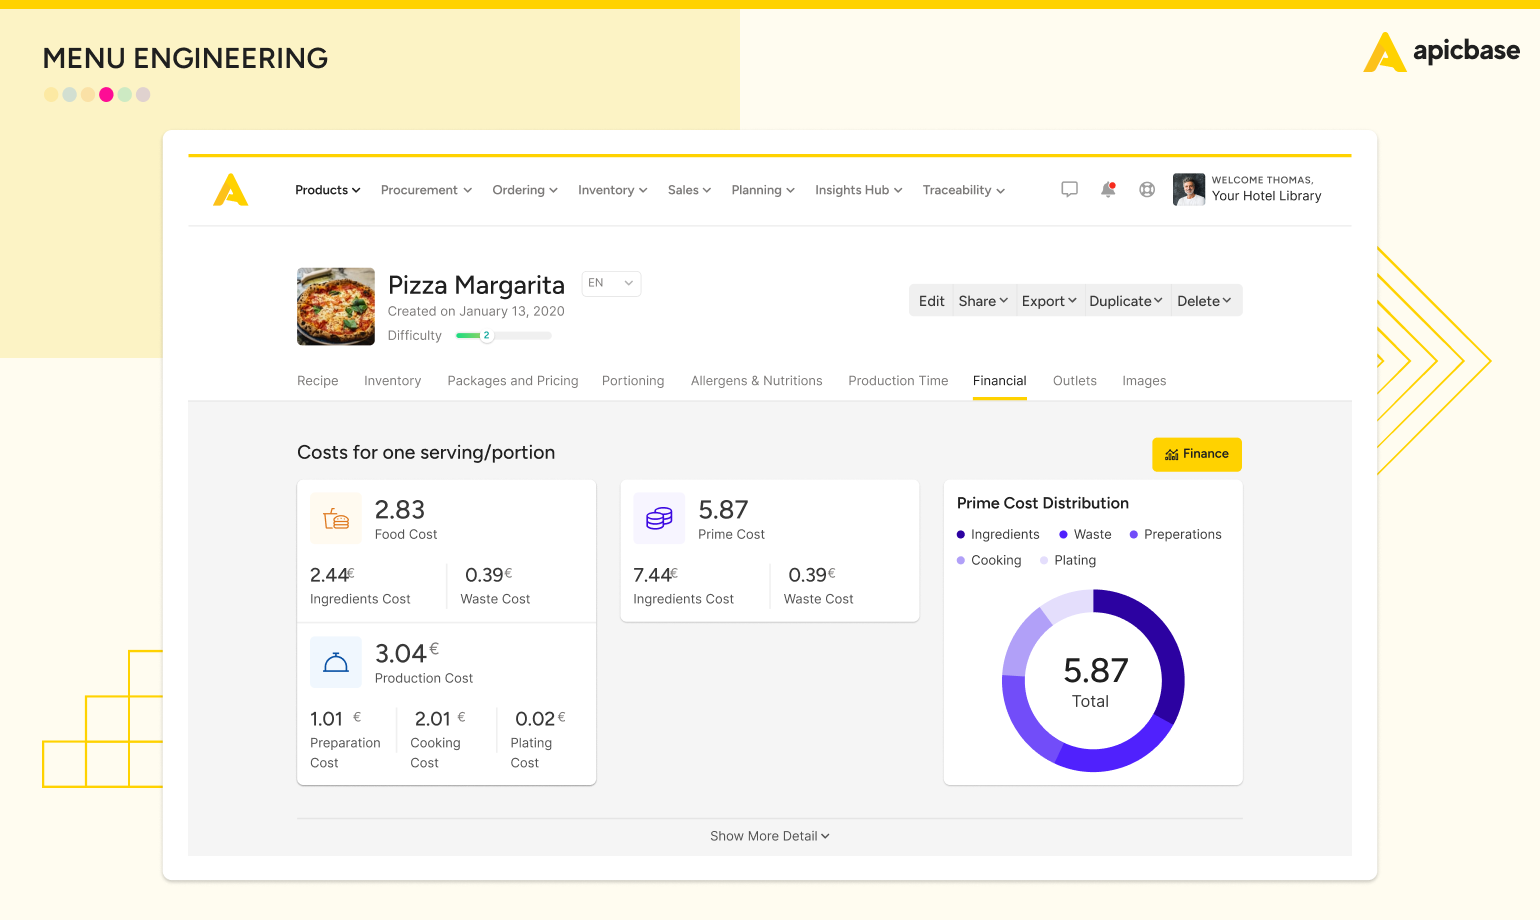Screen dimensions: 1540x920
Task: Toggle Cooking in the chart legend
Action: (x=989, y=561)
